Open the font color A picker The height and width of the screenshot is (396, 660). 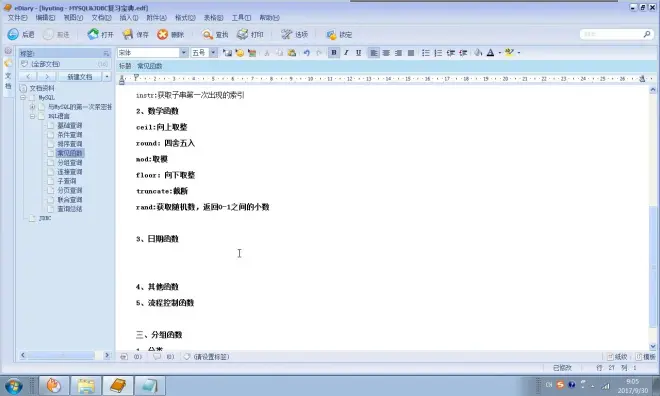coord(490,53)
